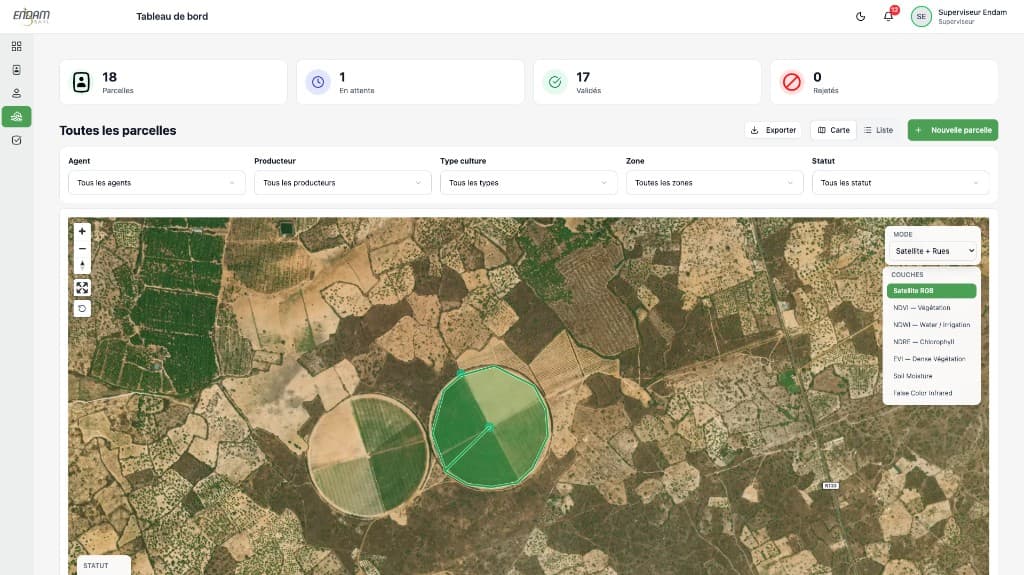This screenshot has height=575, width=1024.
Task: Select False Color Infrared layer
Action: 932,393
